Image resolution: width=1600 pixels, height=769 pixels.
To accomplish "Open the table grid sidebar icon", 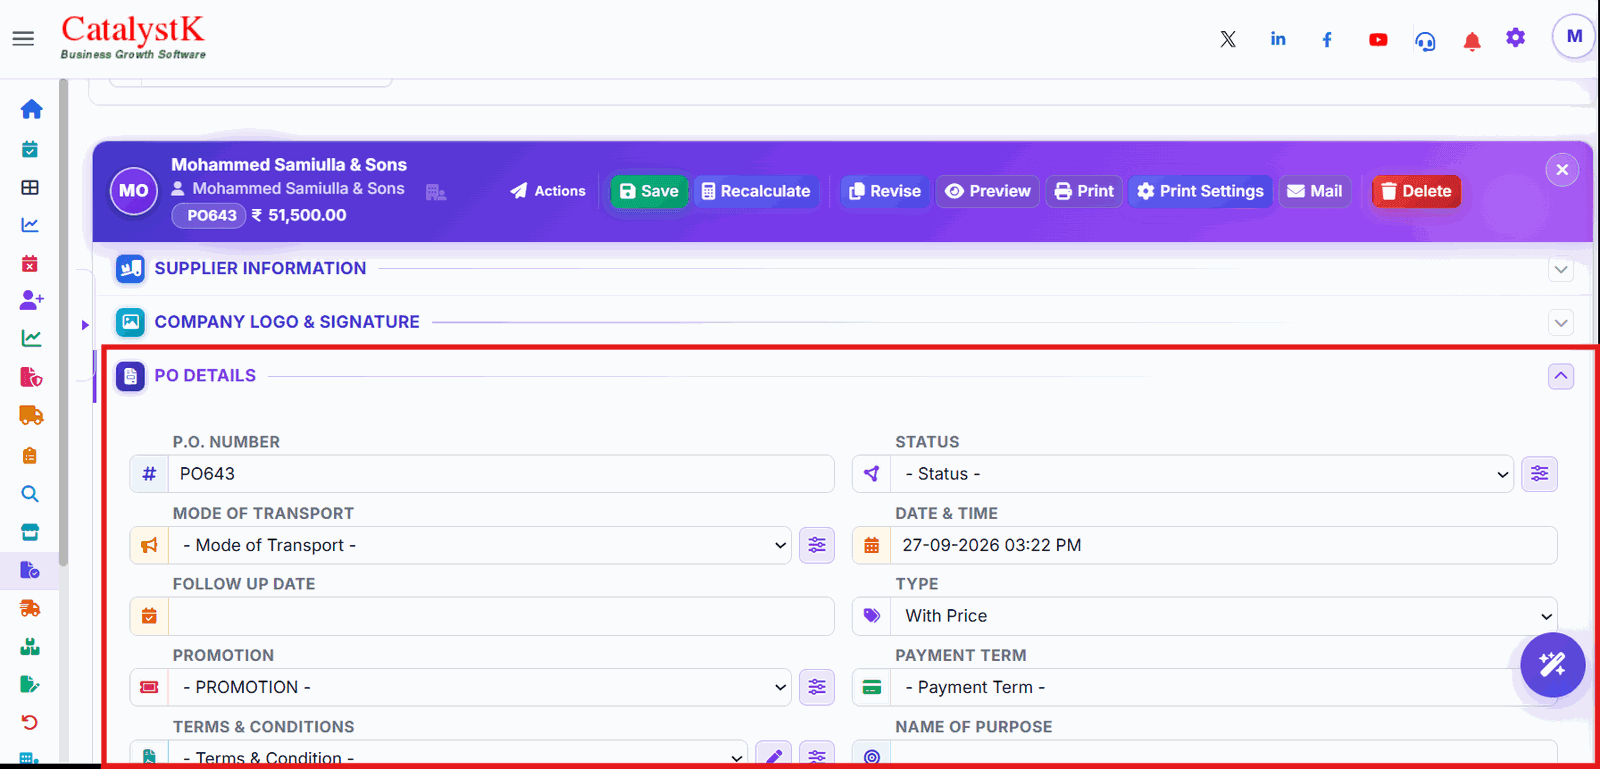I will tap(30, 187).
